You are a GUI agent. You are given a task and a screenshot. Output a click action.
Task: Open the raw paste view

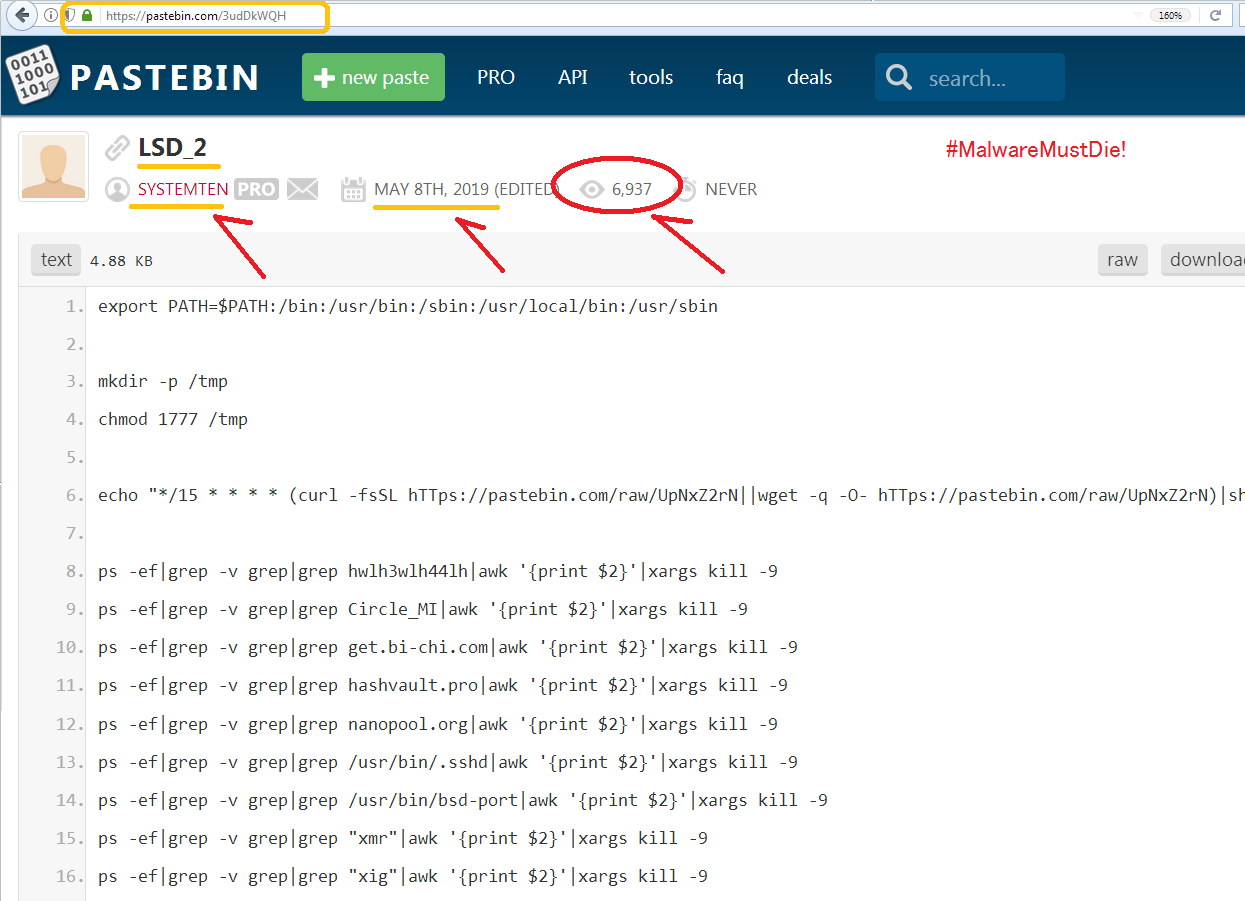click(x=1122, y=260)
